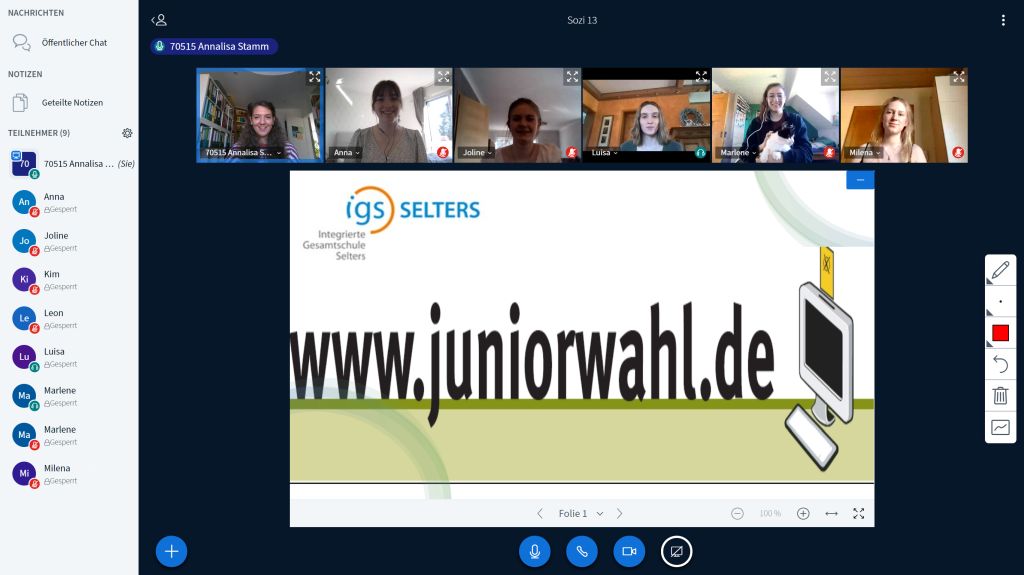Open Marlene's webcam name dropdown

[738, 153]
